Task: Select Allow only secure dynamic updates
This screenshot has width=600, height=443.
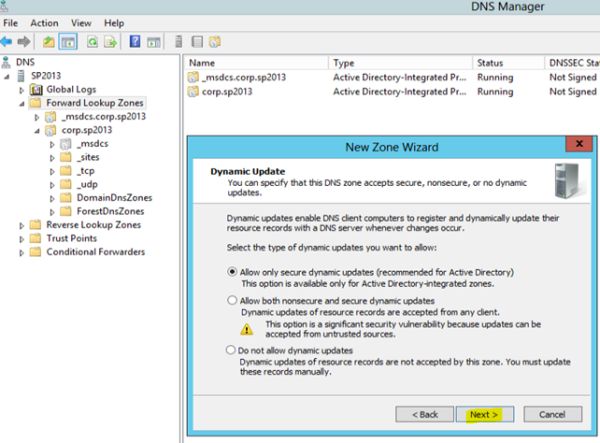Action: pos(232,272)
